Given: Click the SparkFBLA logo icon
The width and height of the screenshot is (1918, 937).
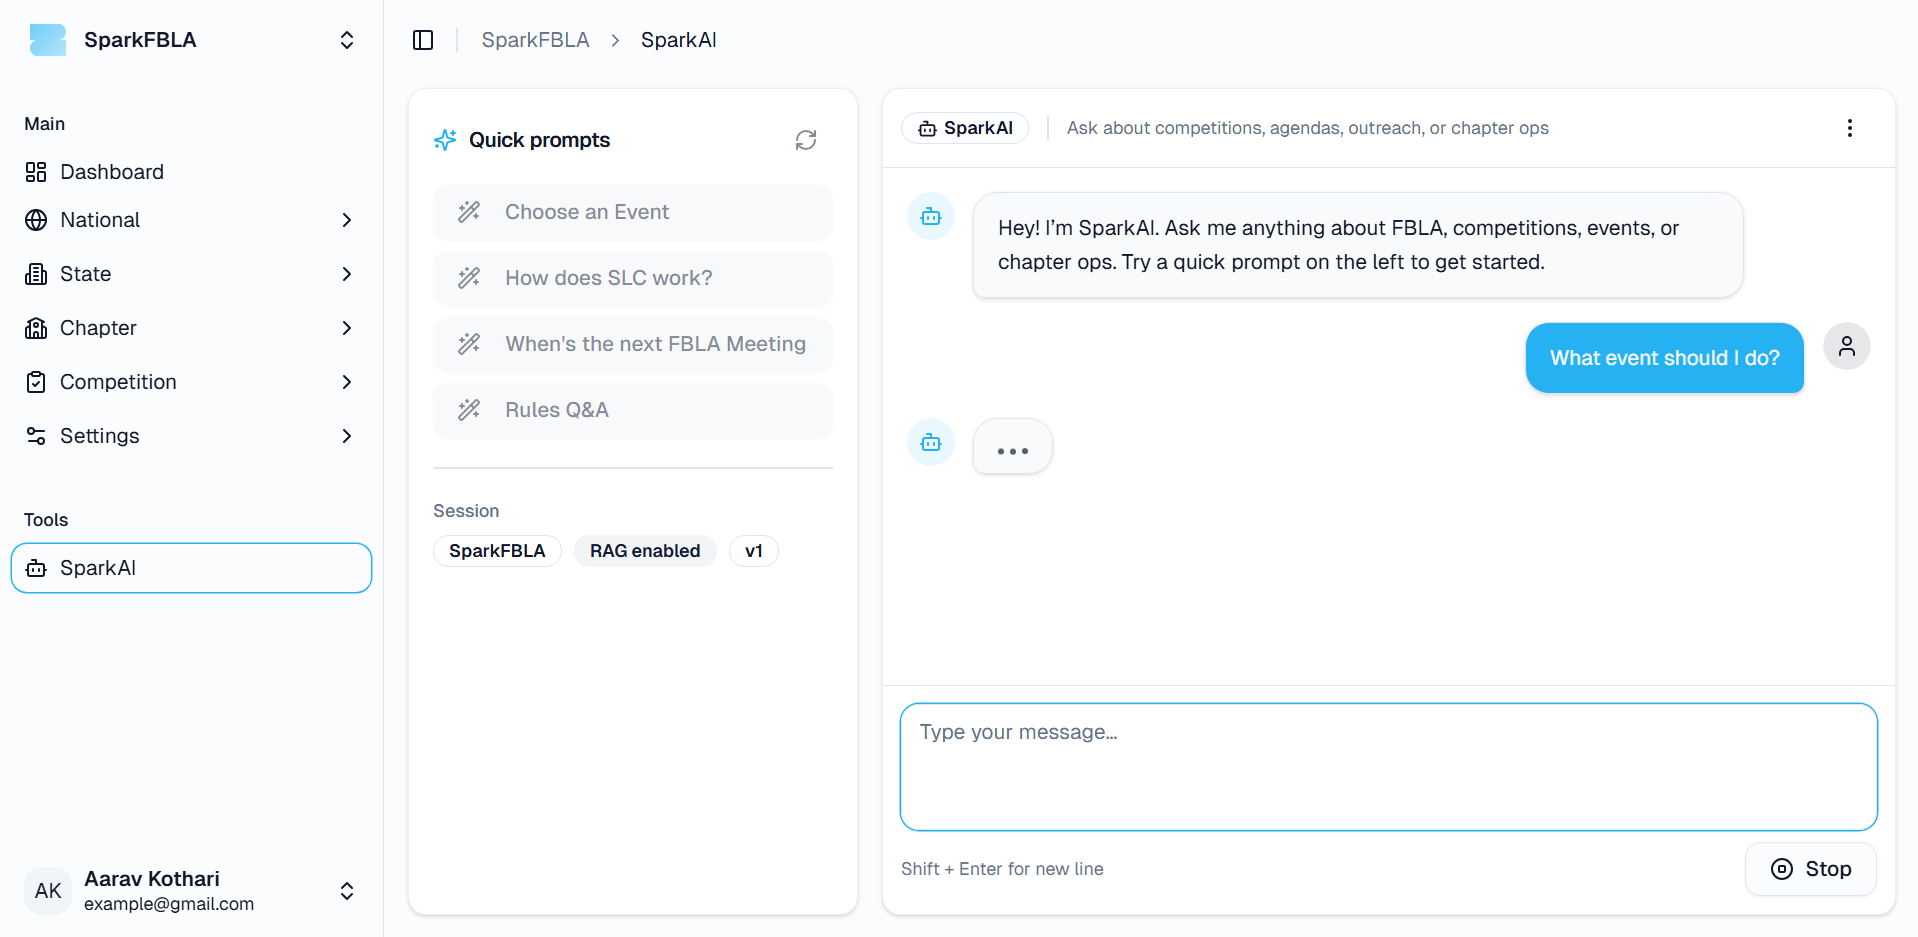Looking at the screenshot, I should tap(48, 40).
